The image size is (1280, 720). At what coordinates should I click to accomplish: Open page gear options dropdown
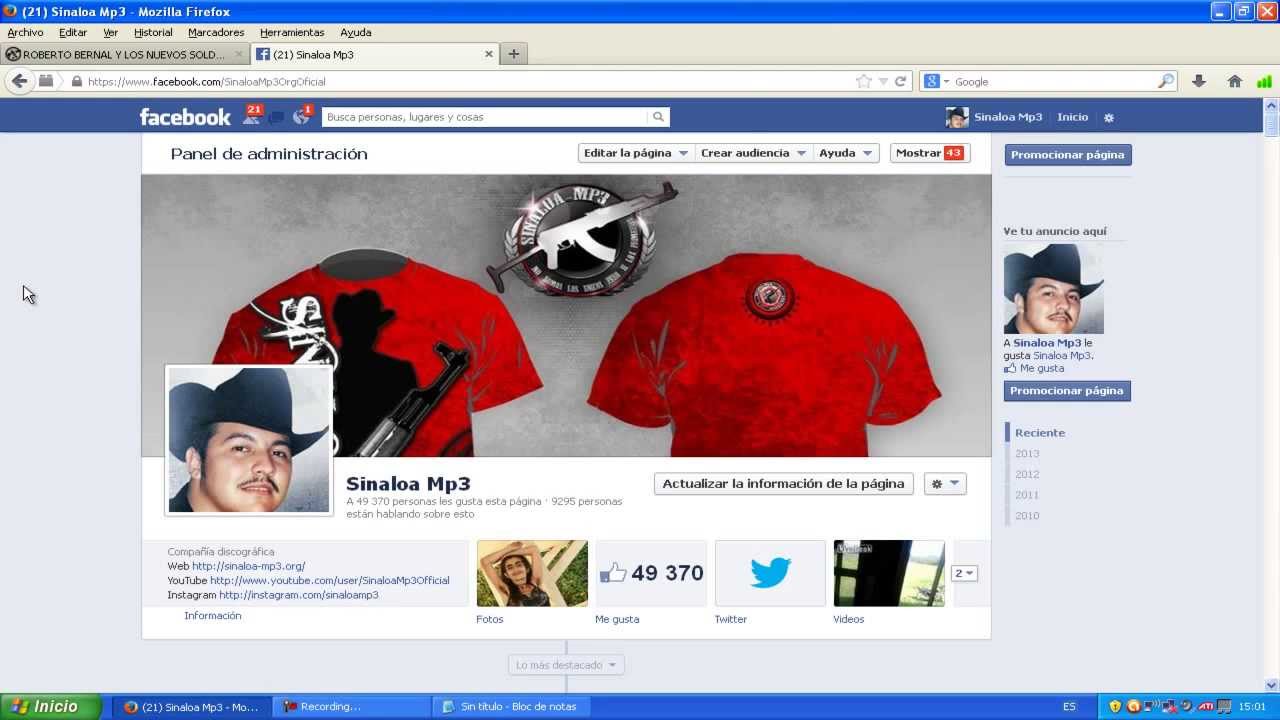(x=945, y=484)
